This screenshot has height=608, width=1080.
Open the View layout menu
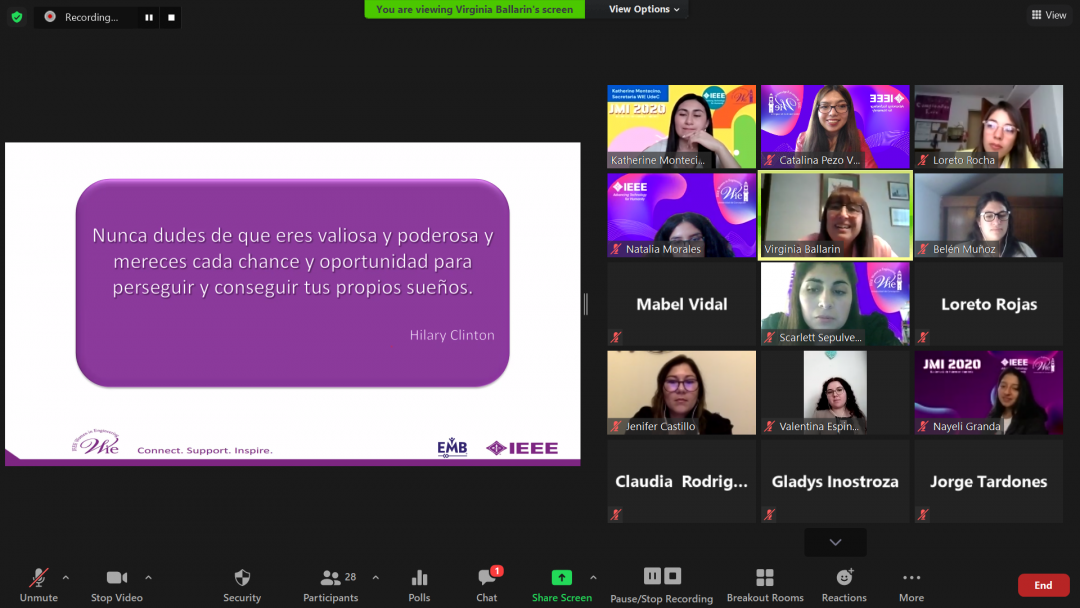pos(1049,15)
